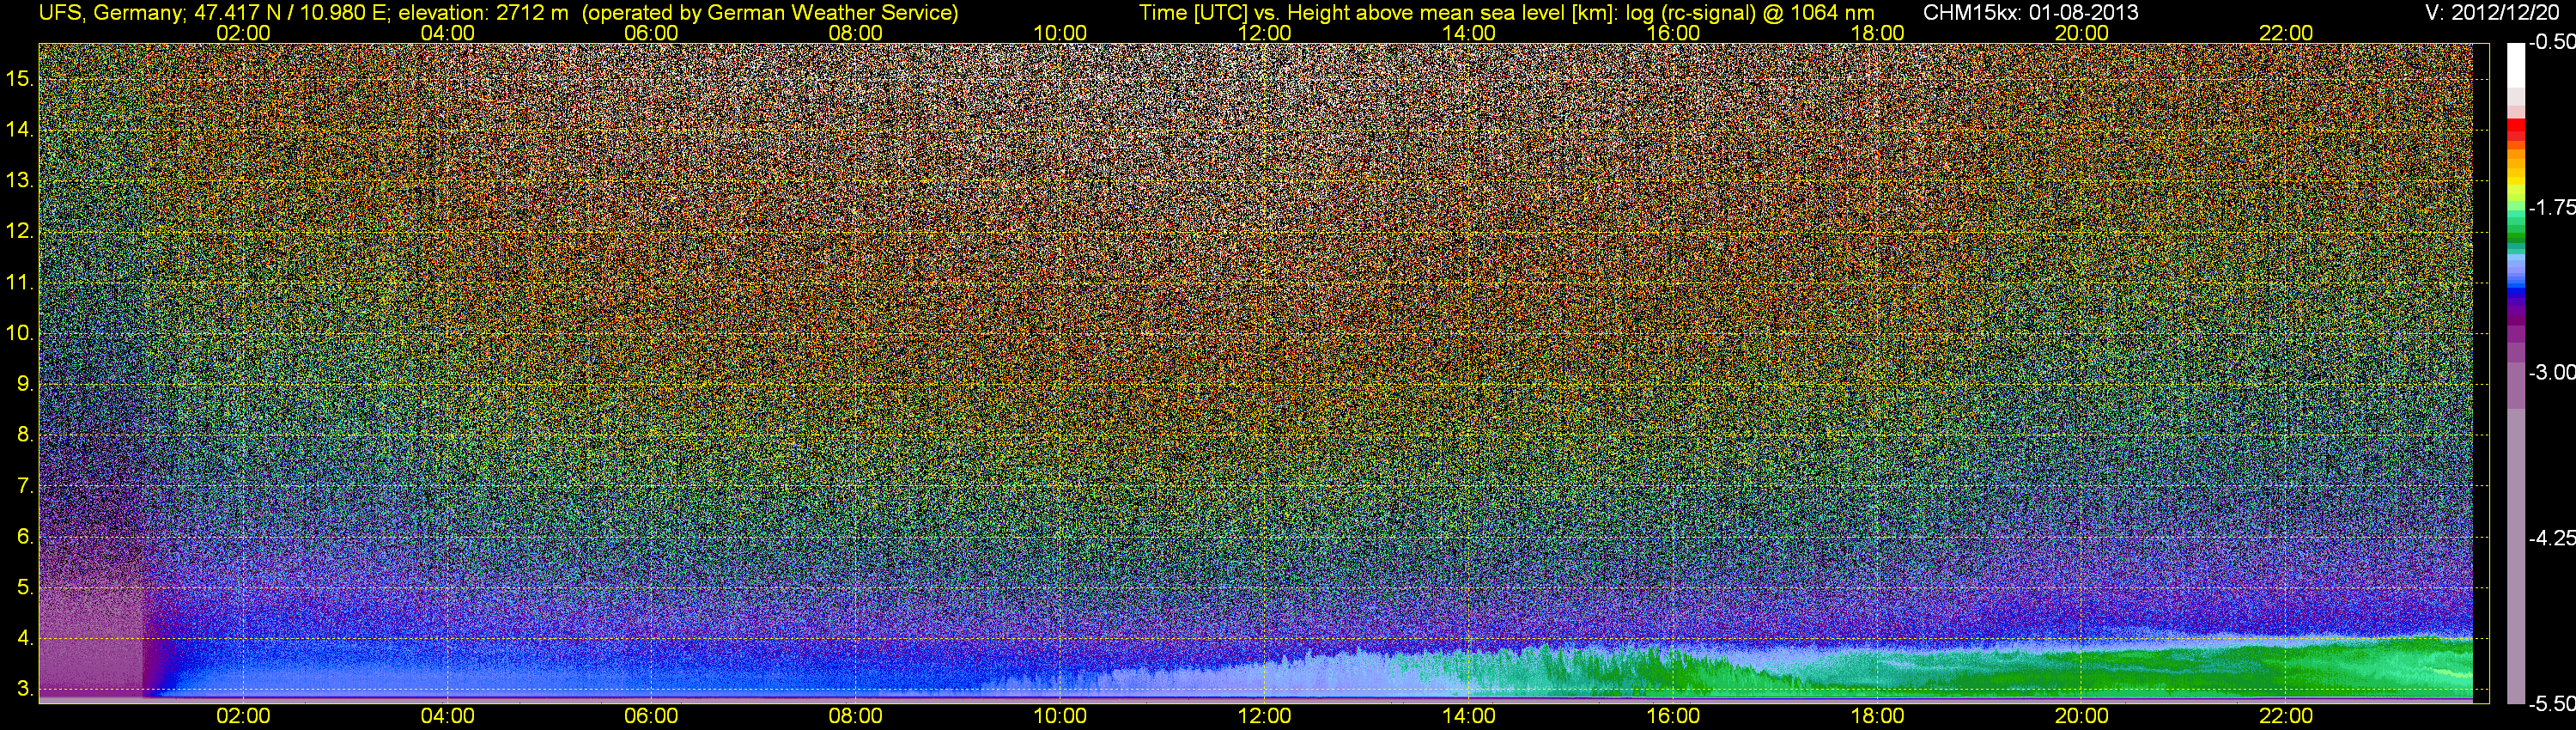Image resolution: width=2576 pixels, height=730 pixels.
Task: Click the '4.' height axis label
Action: coord(25,638)
